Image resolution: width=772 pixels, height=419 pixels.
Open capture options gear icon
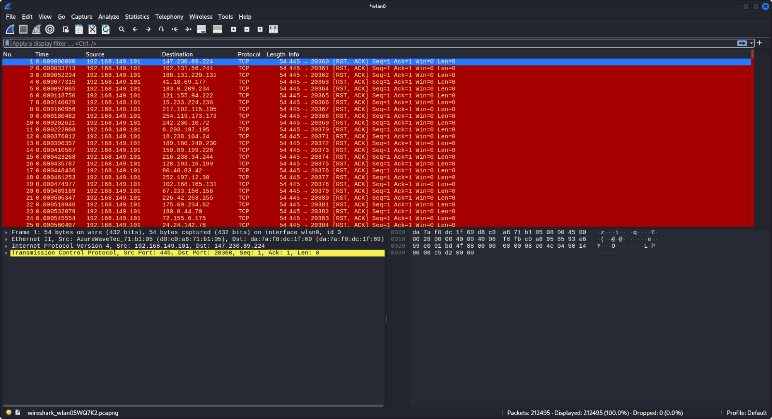coord(49,29)
